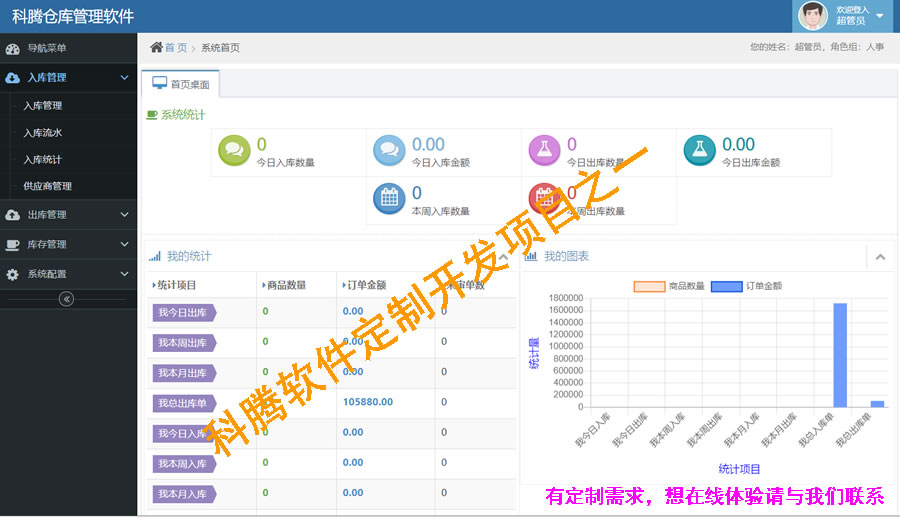Click the small 我总出库单 chart bar
Image resolution: width=900 pixels, height=520 pixels.
click(878, 404)
